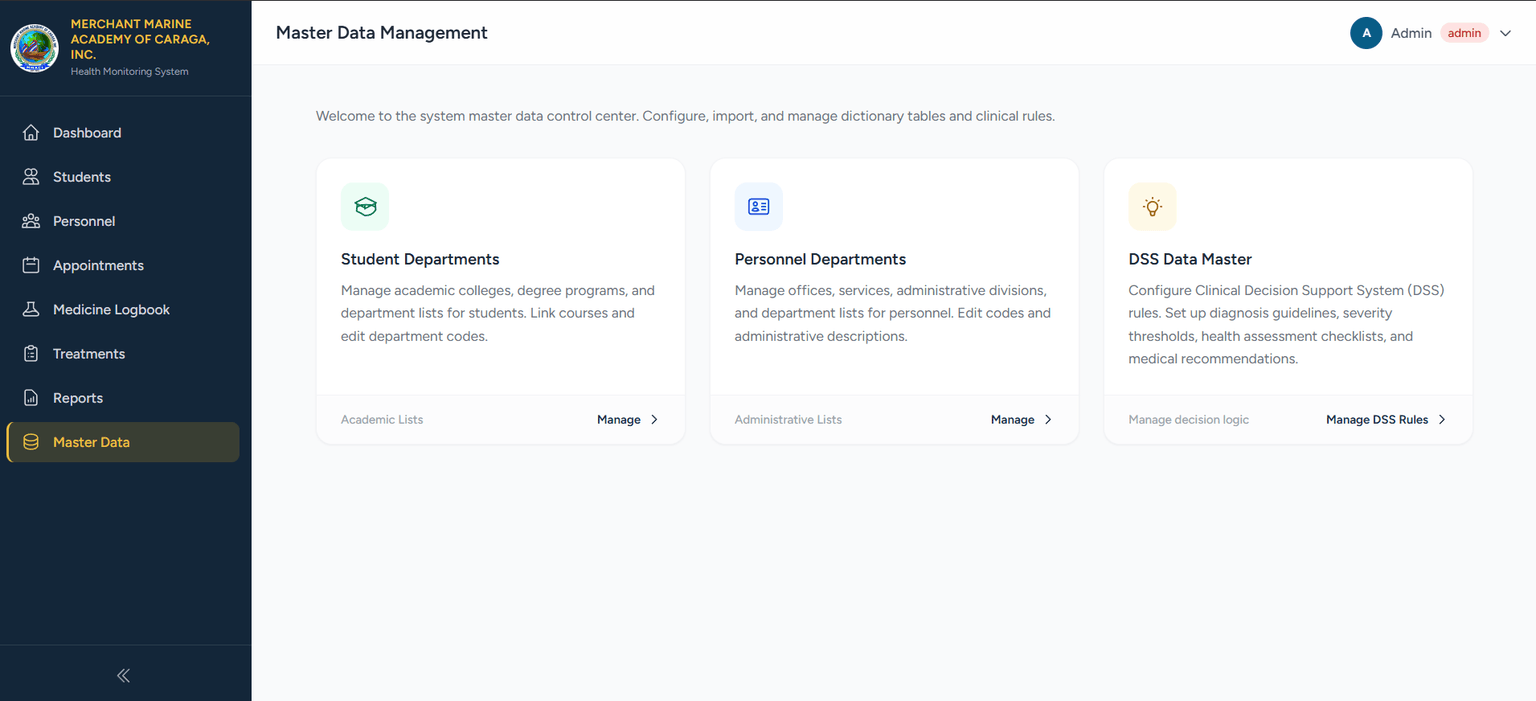Open the Dashboard menu item
Image resolution: width=1536 pixels, height=701 pixels.
click(123, 133)
